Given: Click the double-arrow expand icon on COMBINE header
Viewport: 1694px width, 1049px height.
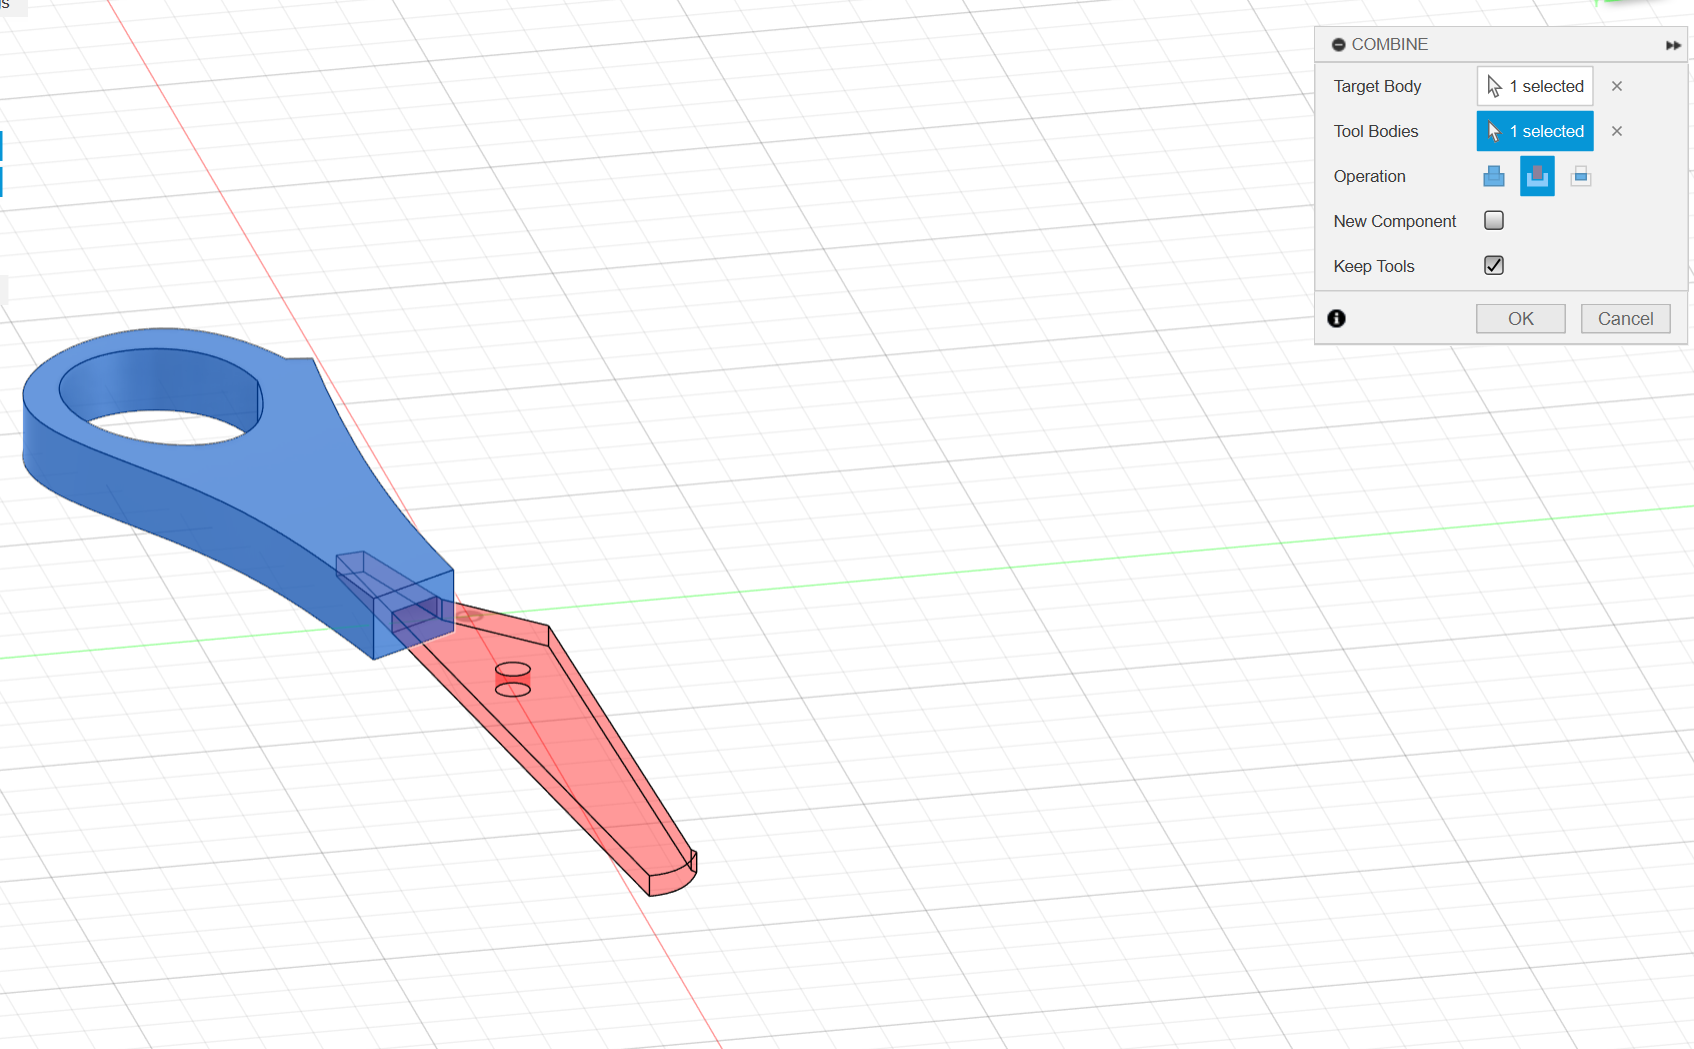Looking at the screenshot, I should pos(1672,45).
